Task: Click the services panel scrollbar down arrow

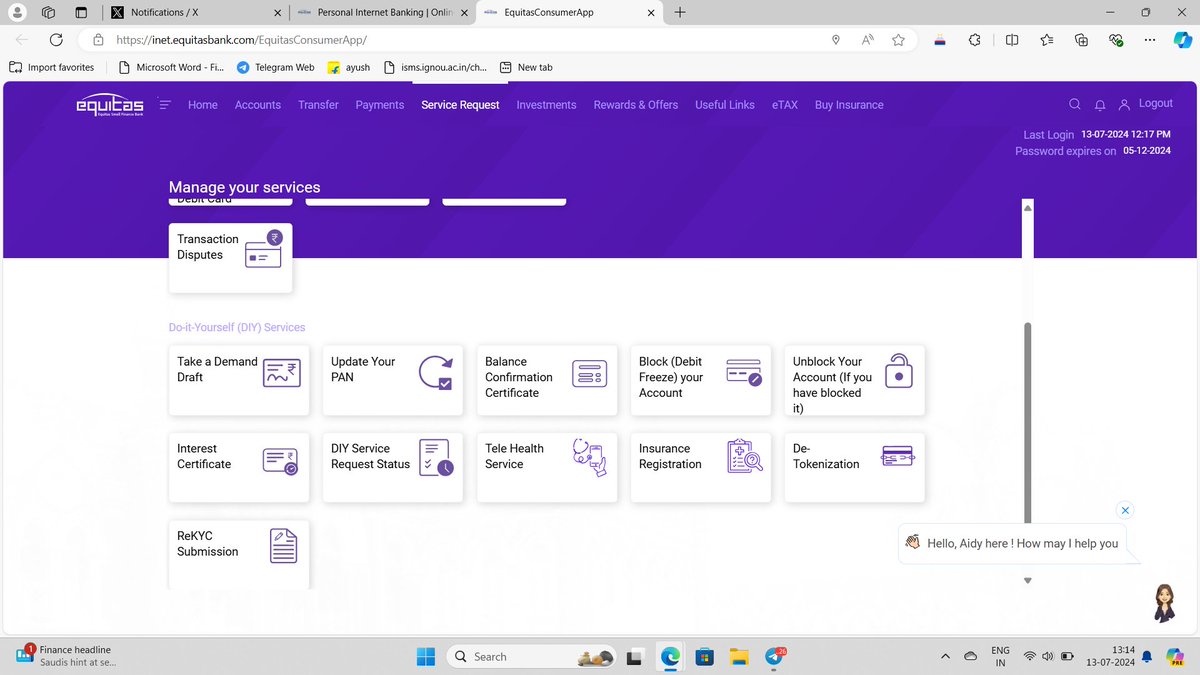Action: [1027, 580]
